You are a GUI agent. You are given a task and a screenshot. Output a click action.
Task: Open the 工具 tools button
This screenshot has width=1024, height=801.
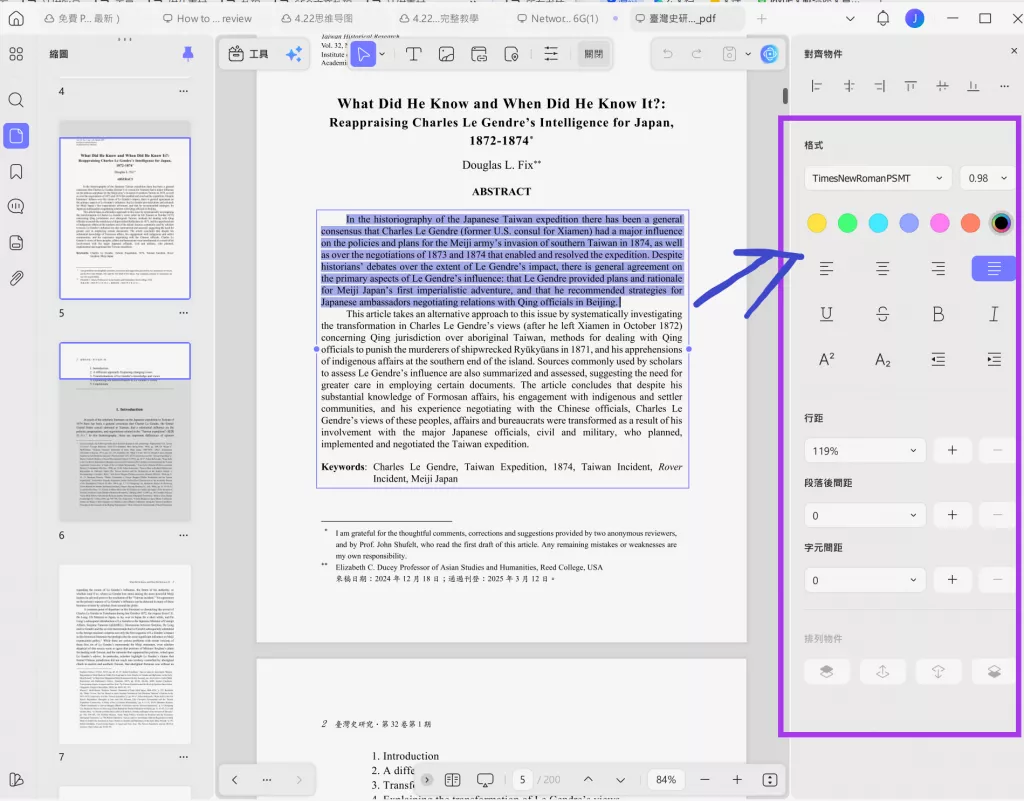click(x=248, y=54)
